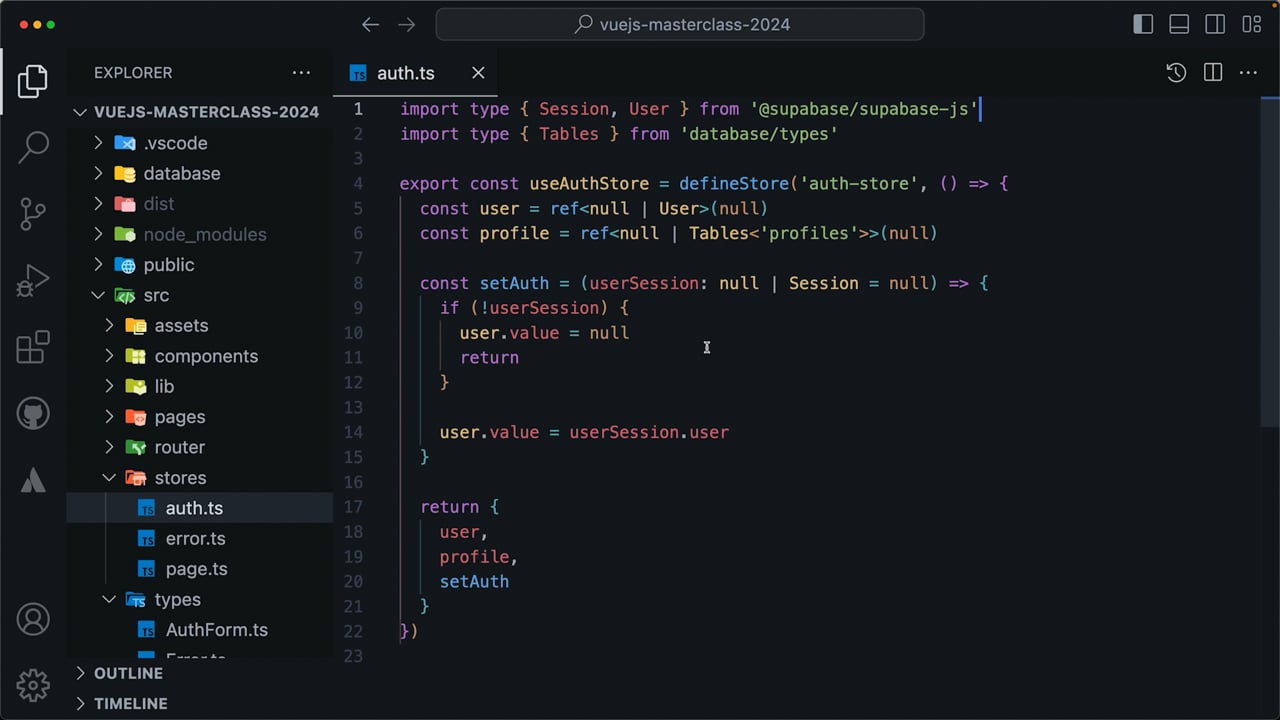Split the editor to the right
This screenshot has width=1280, height=720.
[1213, 72]
